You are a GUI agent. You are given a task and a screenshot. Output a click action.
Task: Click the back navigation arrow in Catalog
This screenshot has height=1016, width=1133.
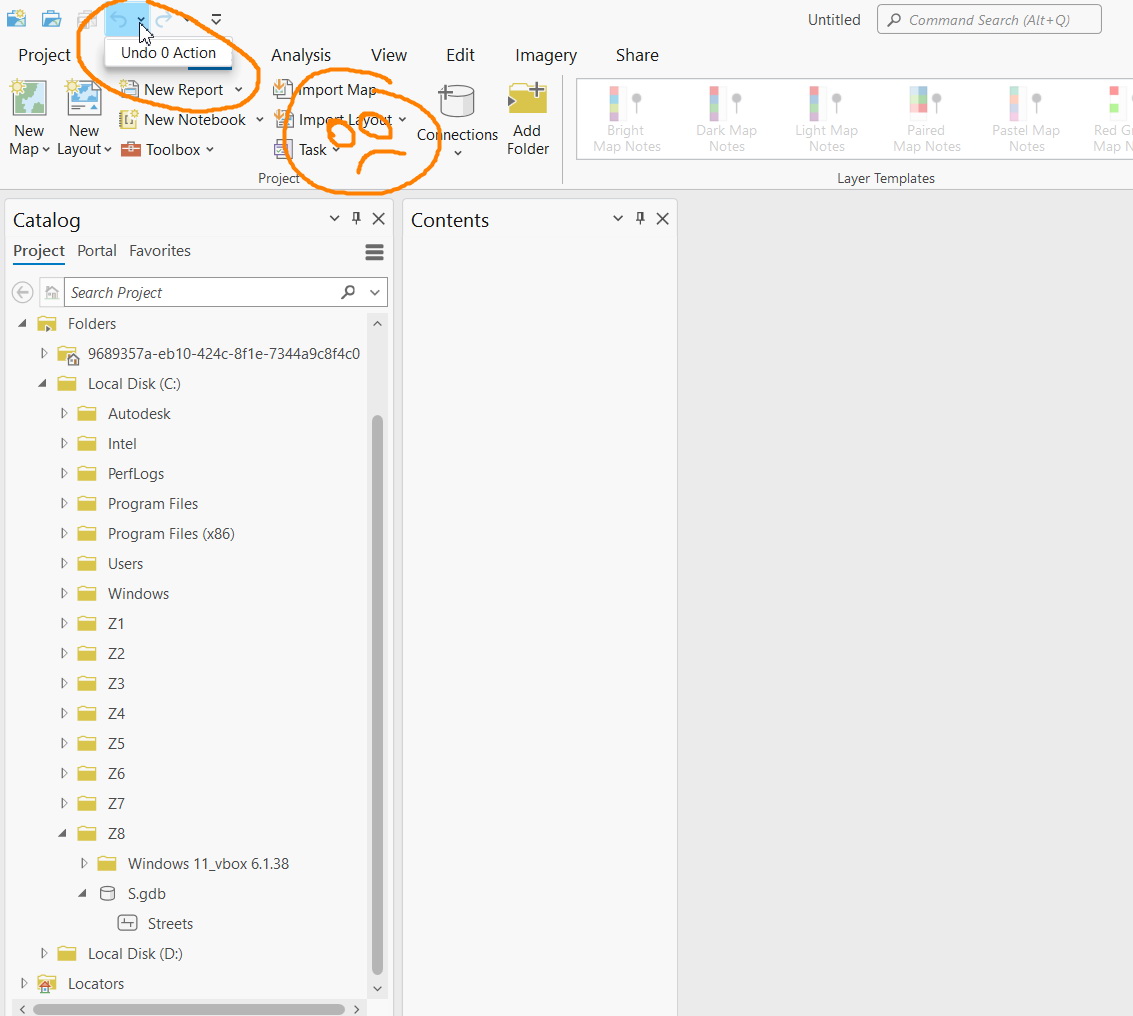22,292
